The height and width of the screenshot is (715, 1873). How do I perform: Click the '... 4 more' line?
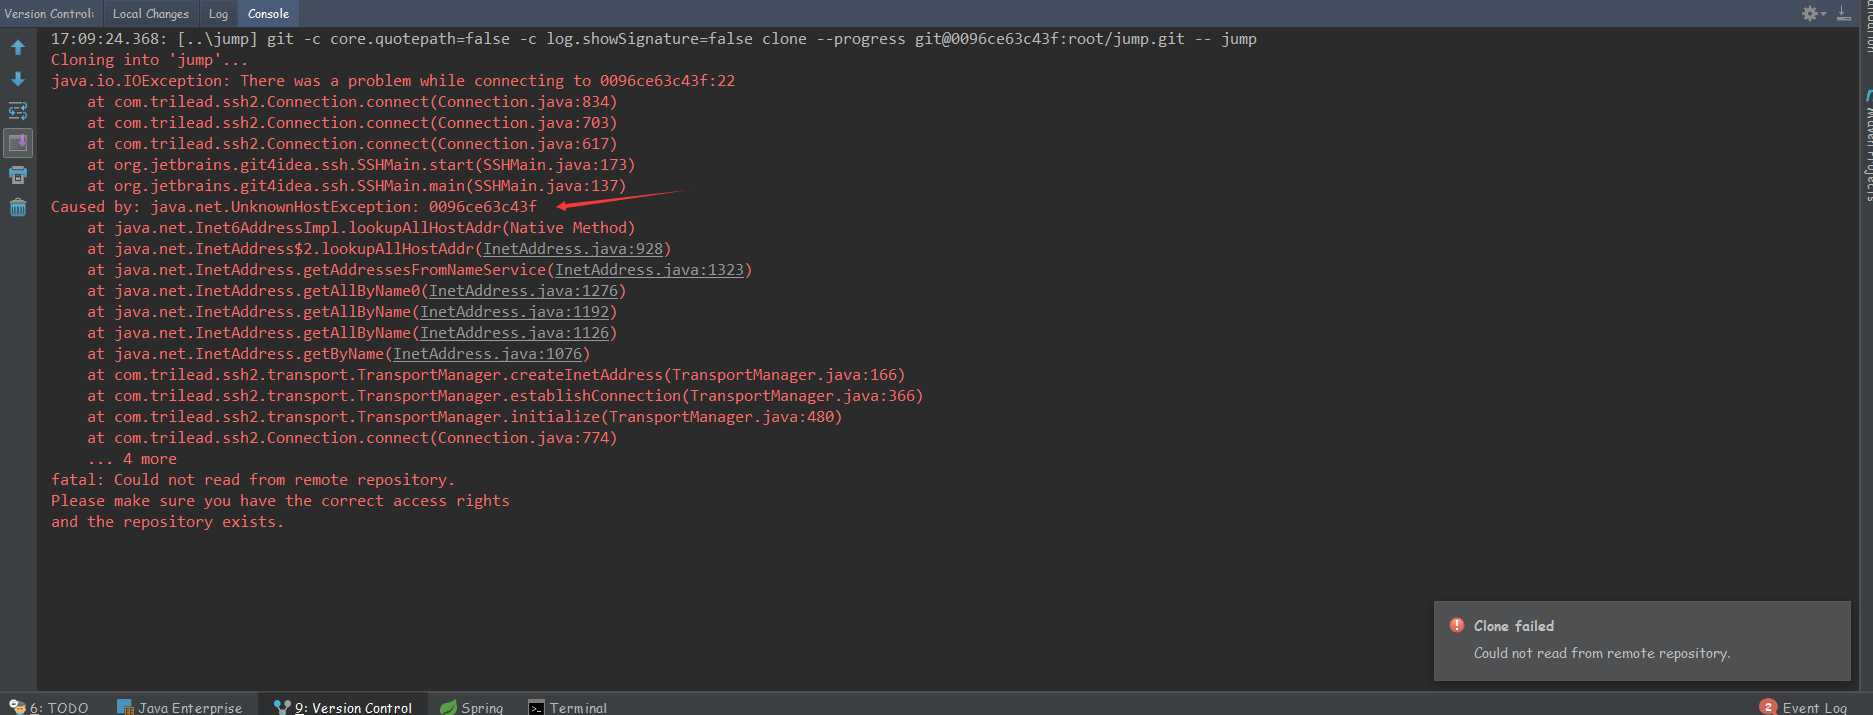pos(132,459)
